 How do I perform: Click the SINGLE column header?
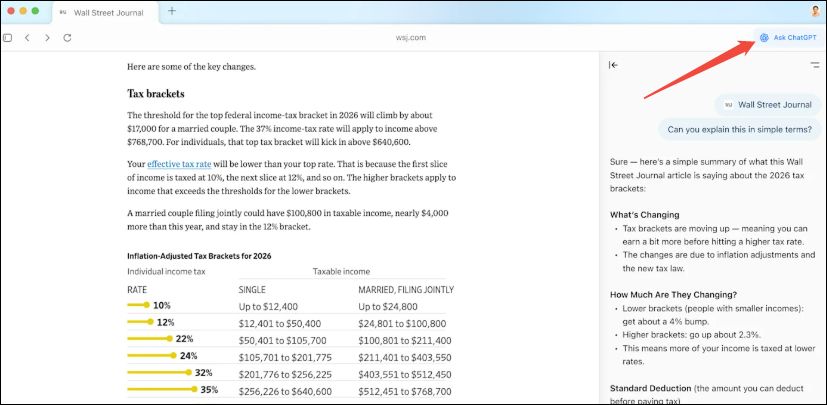pos(252,289)
